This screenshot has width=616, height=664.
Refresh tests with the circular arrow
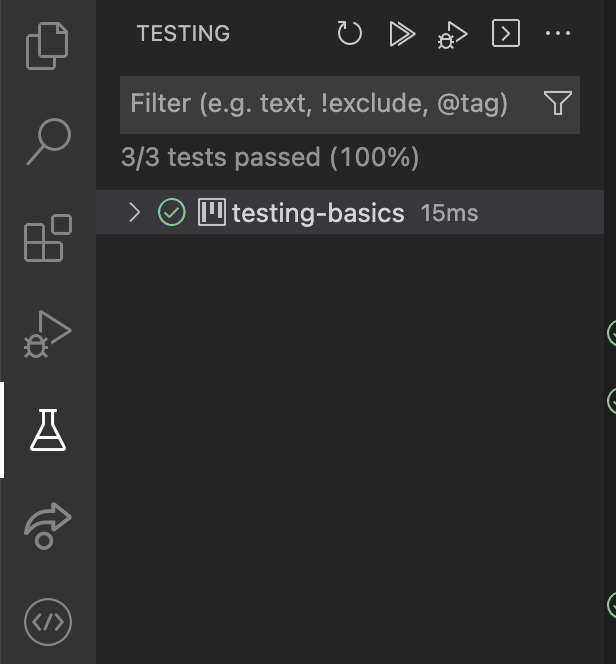pos(349,34)
